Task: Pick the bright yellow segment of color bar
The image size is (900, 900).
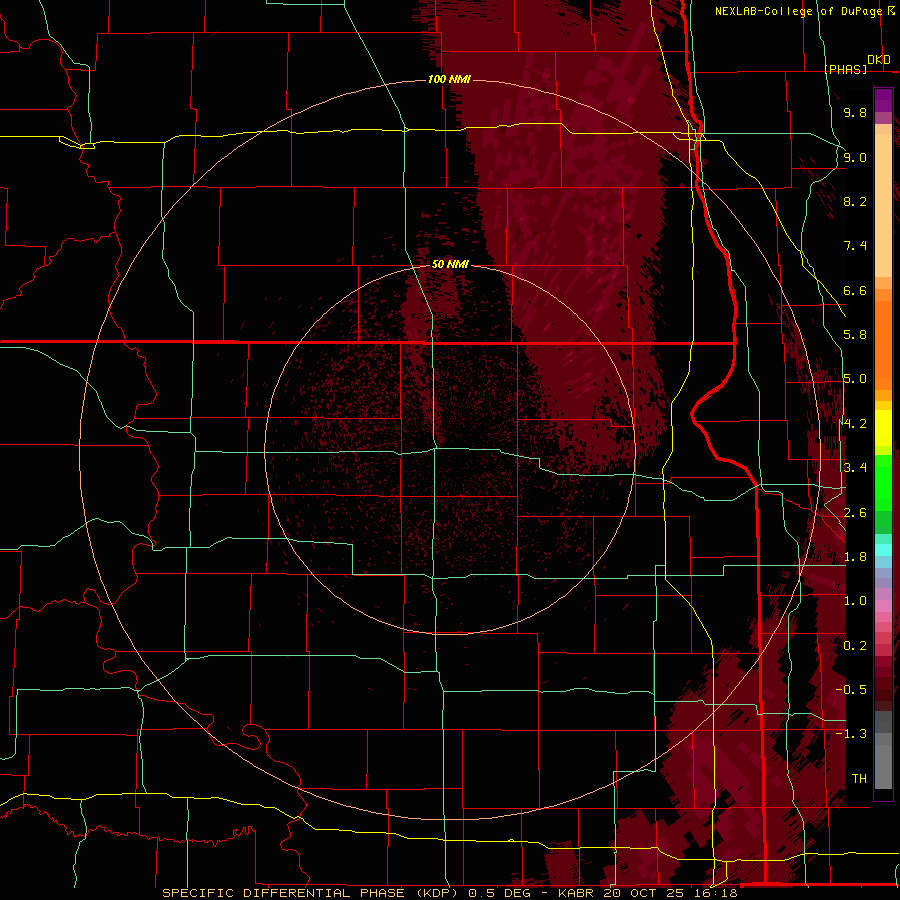Action: tap(883, 428)
